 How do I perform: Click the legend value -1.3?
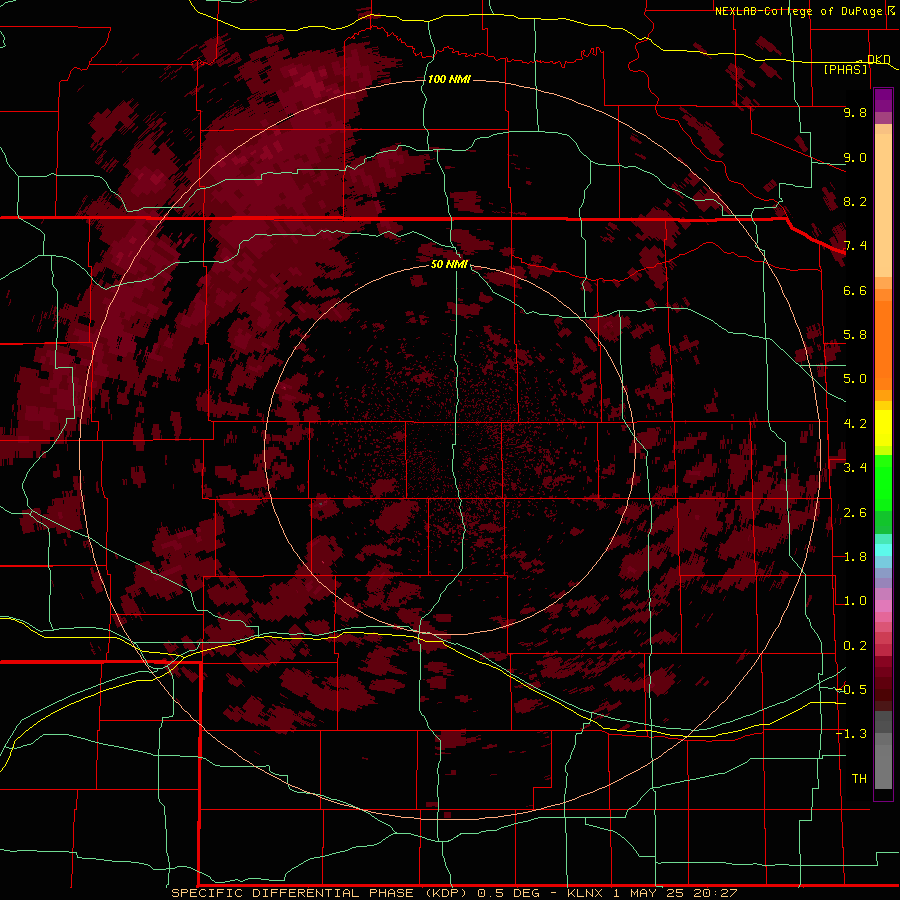pos(851,734)
